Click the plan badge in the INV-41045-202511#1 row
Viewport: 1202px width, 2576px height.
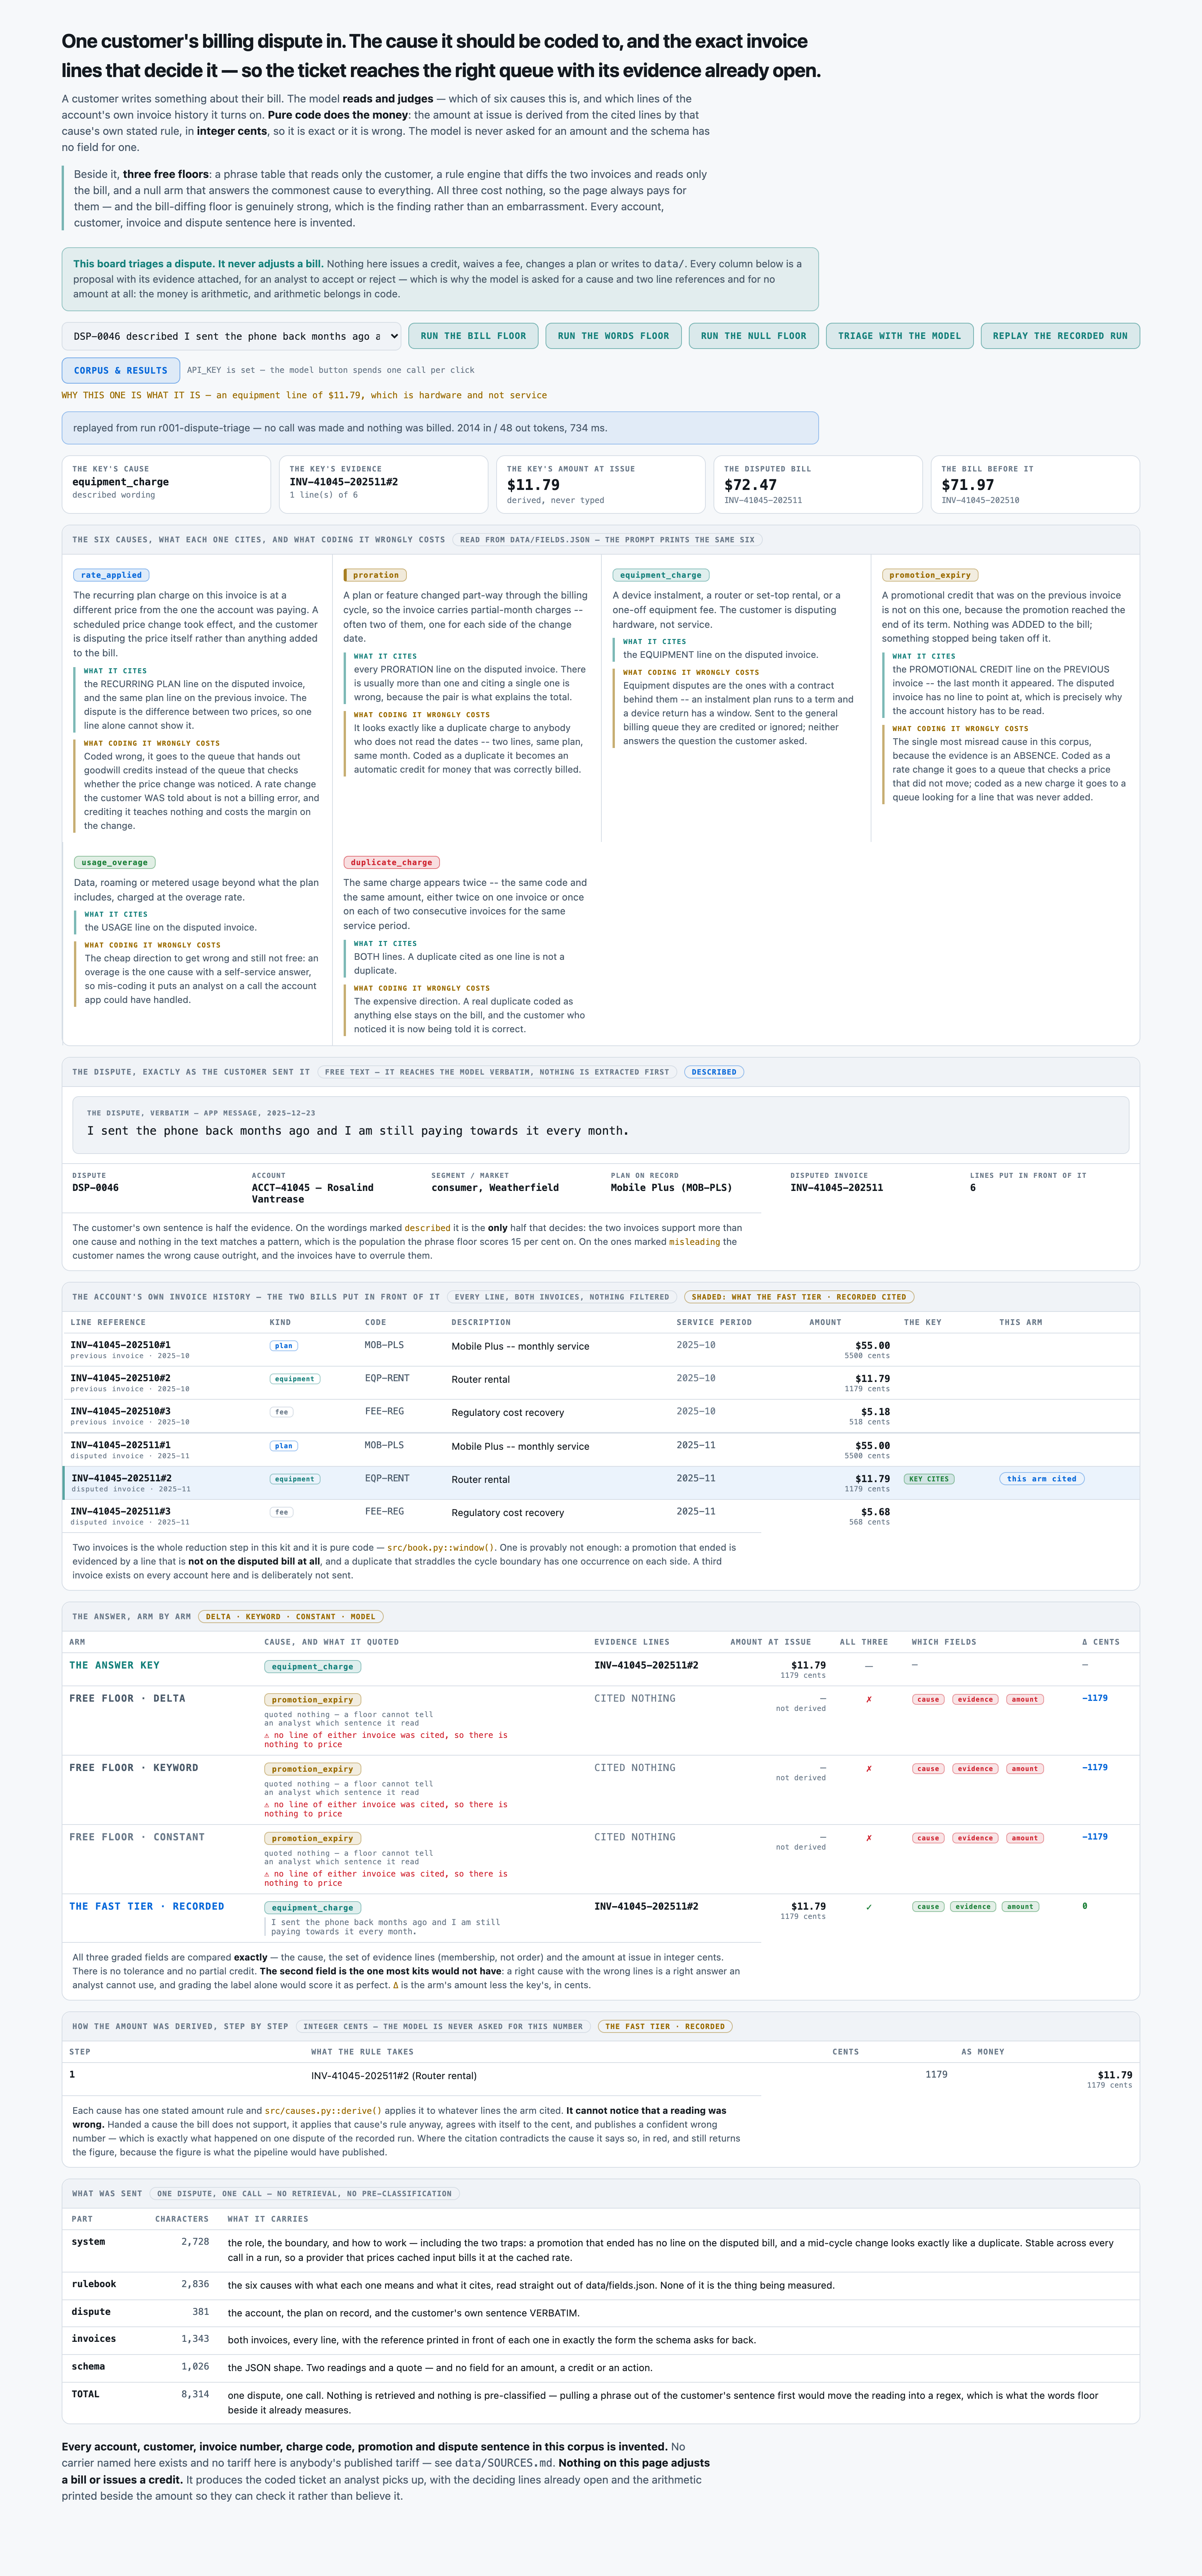[284, 1446]
